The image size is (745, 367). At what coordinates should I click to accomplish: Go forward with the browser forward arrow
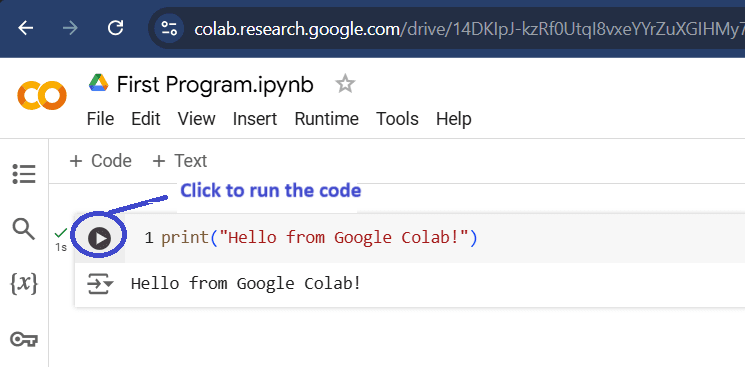[x=70, y=29]
